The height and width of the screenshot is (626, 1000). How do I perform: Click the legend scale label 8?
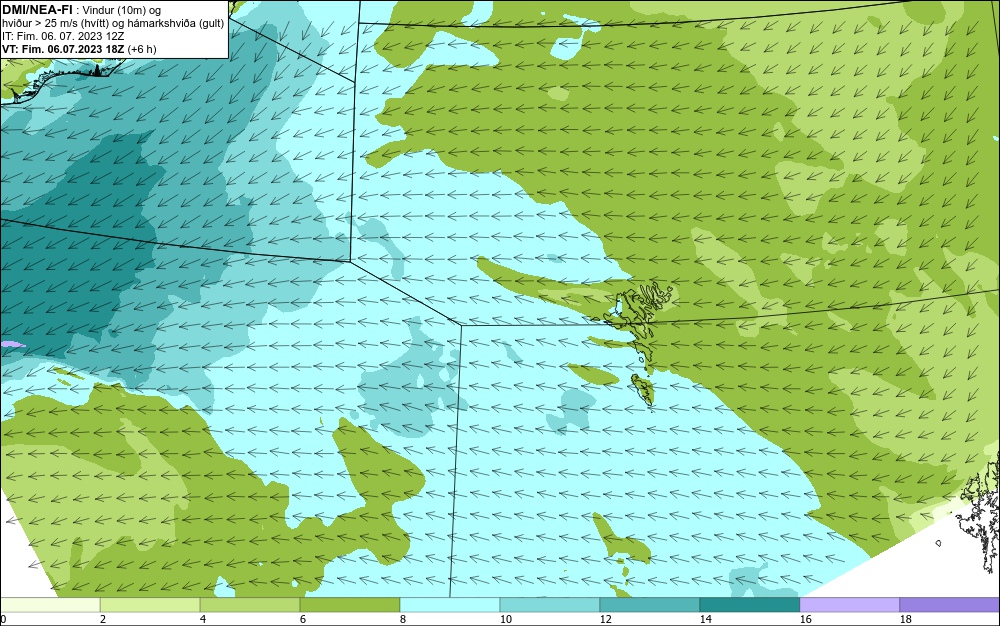pyautogui.click(x=402, y=619)
